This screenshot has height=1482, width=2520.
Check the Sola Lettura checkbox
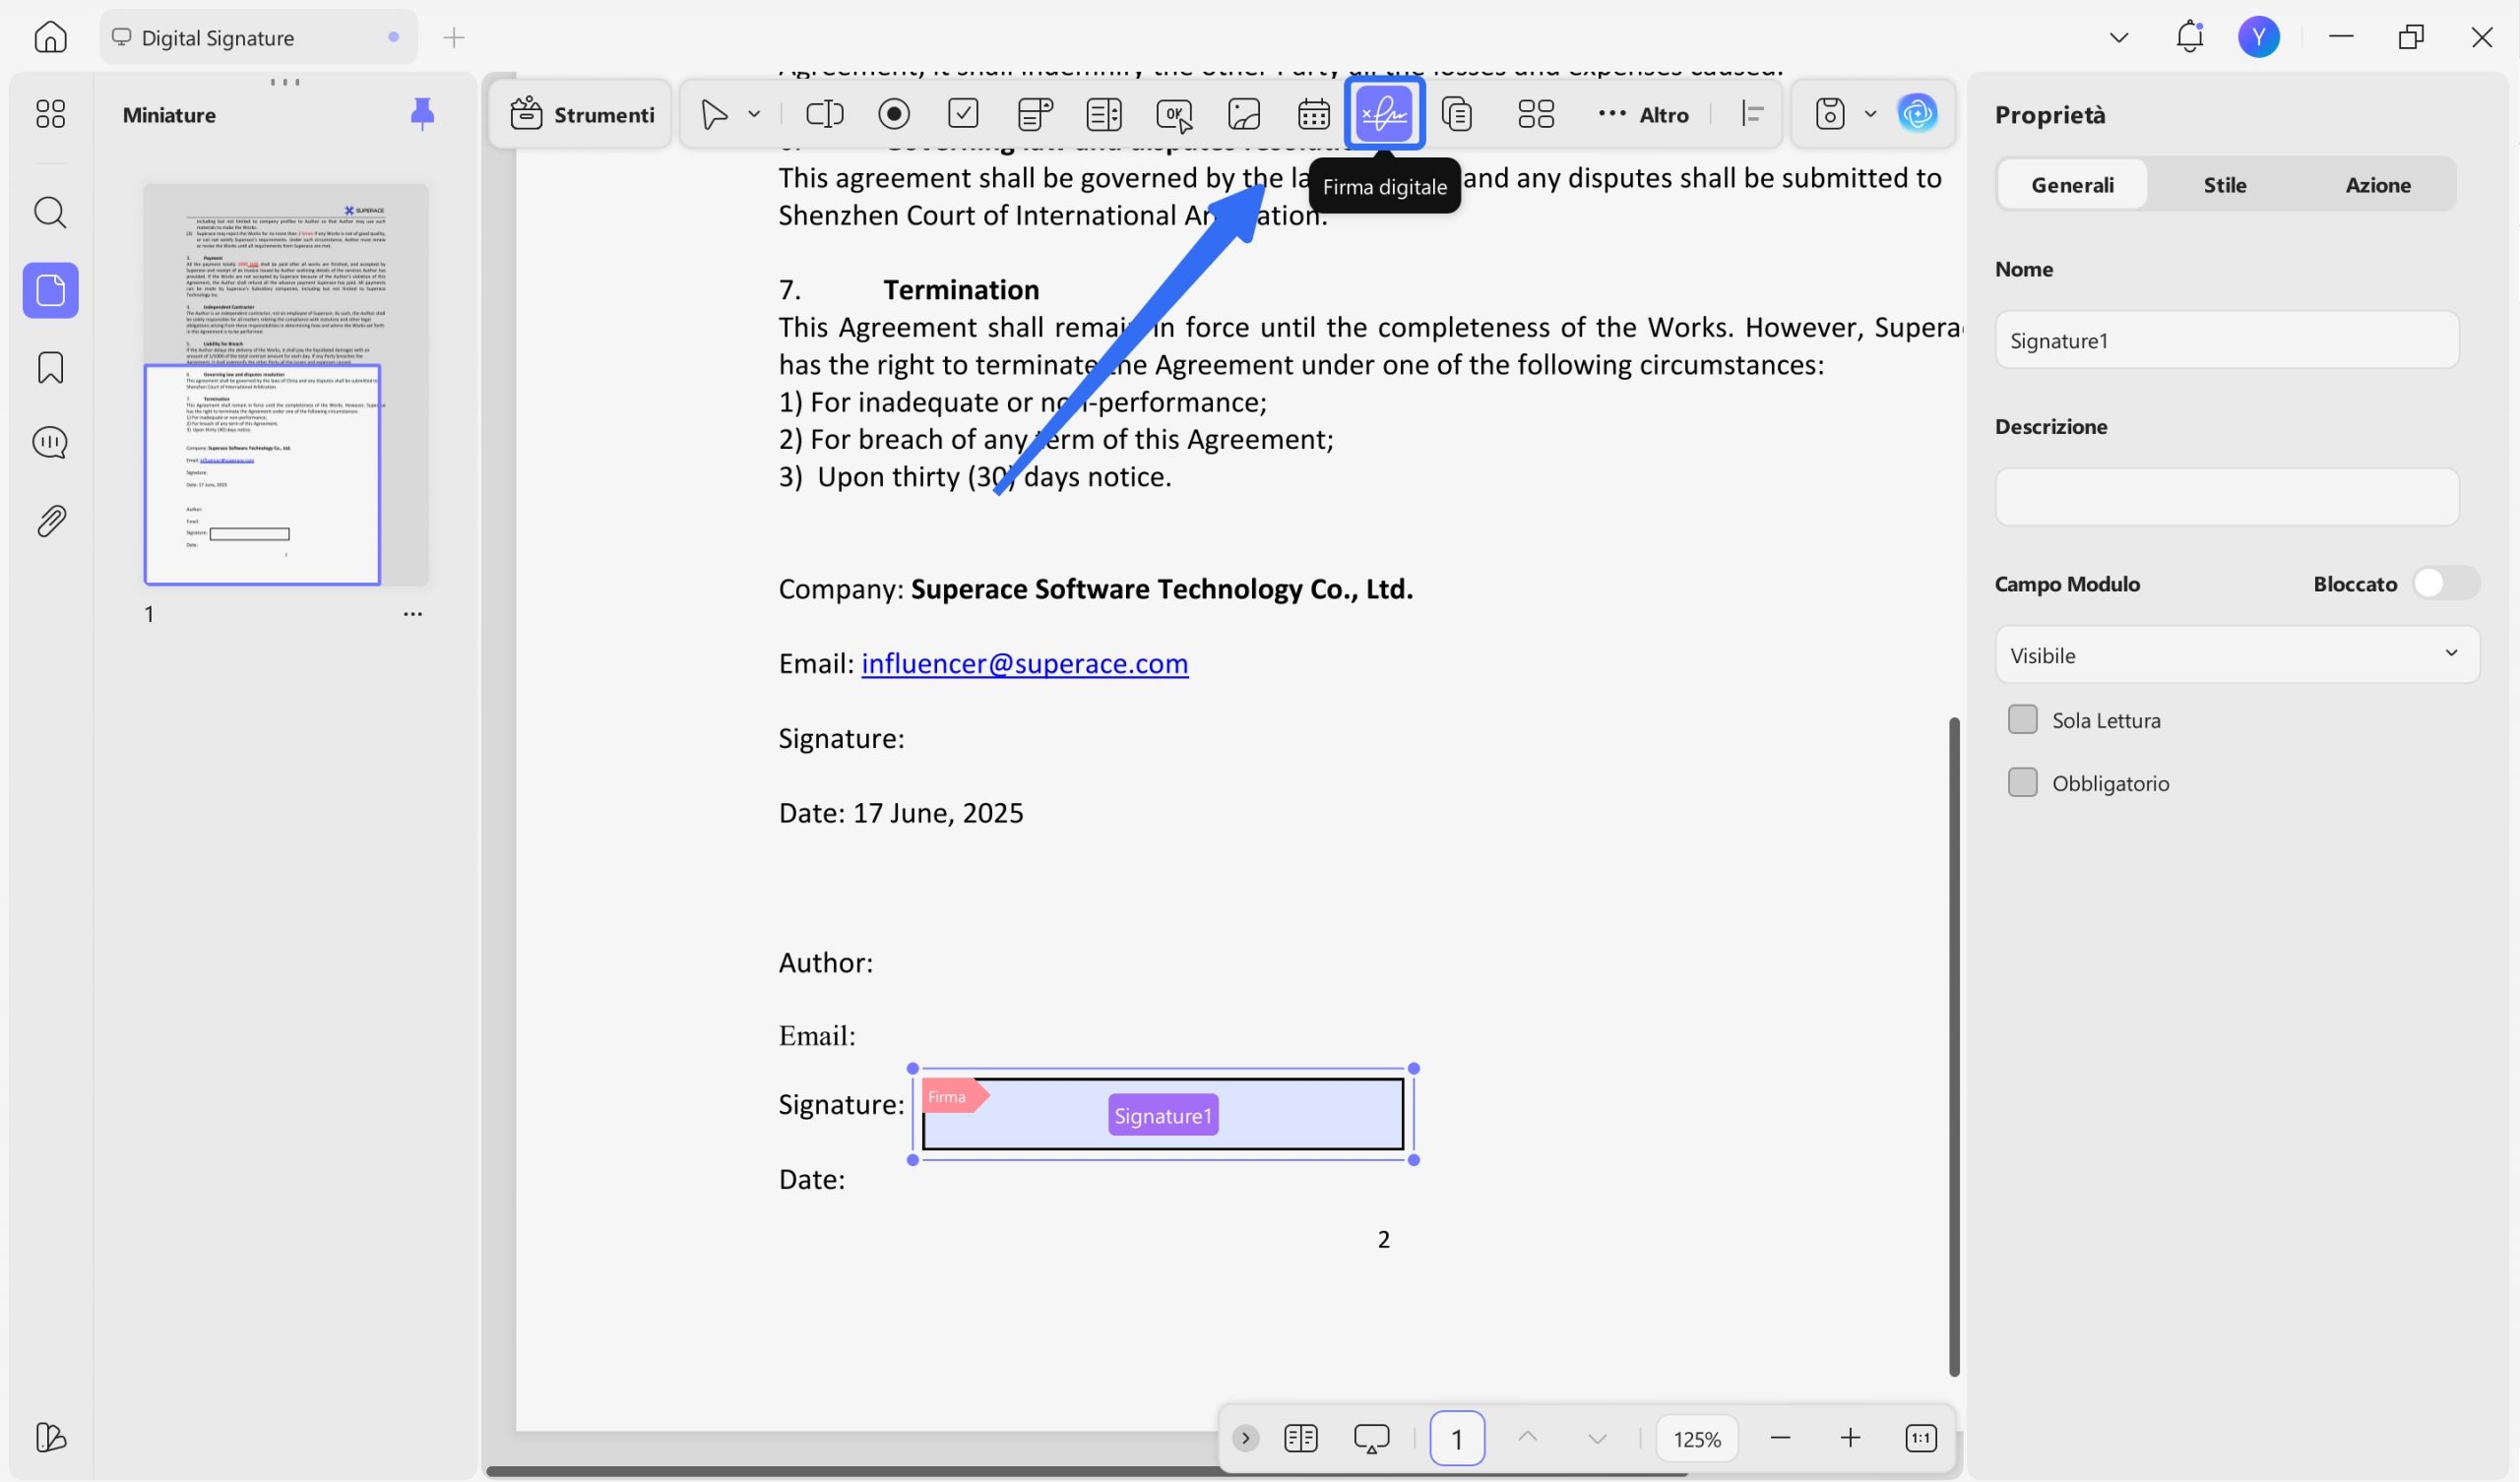pos(2022,720)
